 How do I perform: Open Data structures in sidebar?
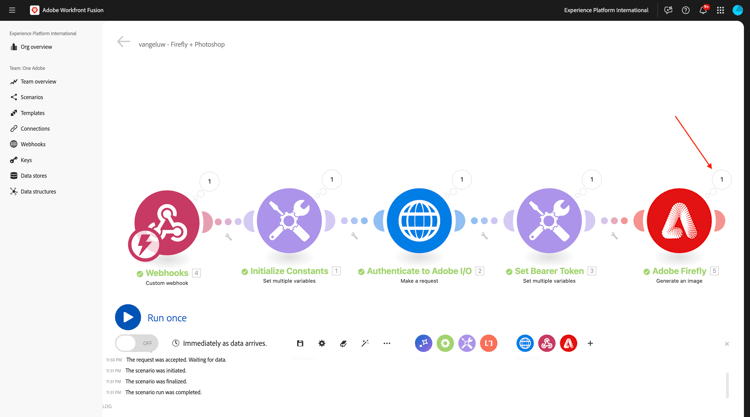click(33, 191)
